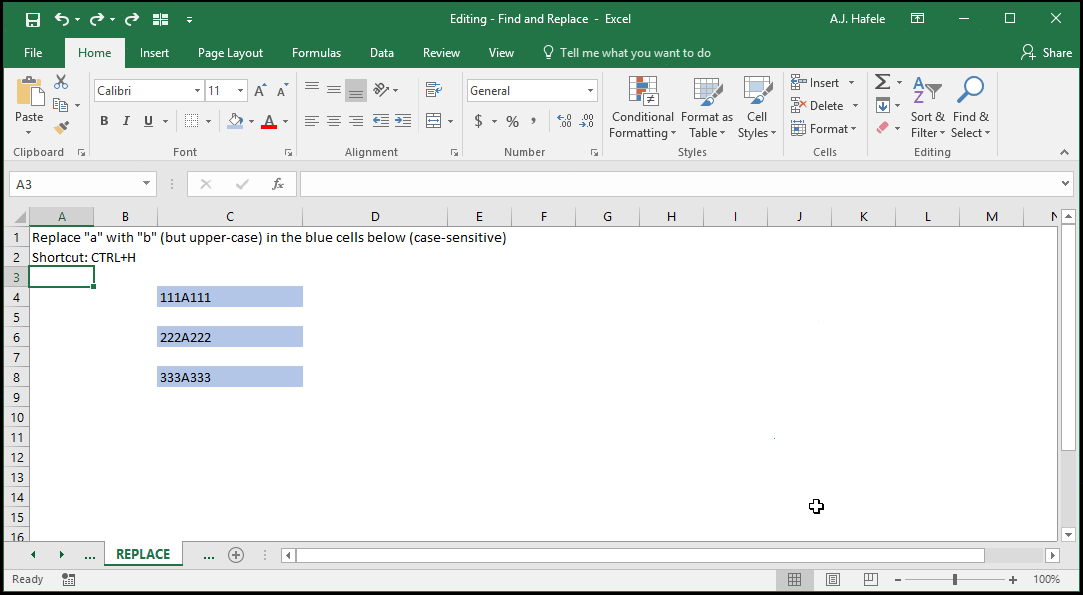Decrease font size with small A icon
The width and height of the screenshot is (1083, 595).
(x=282, y=91)
